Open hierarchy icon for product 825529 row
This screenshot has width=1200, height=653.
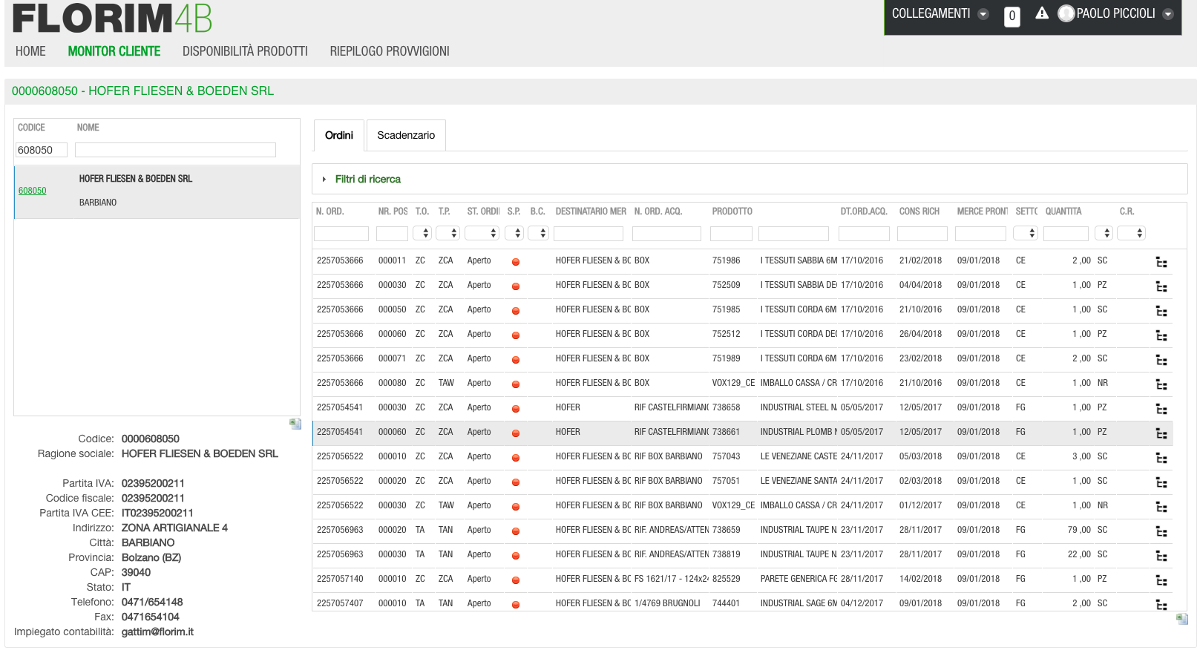(x=1161, y=580)
